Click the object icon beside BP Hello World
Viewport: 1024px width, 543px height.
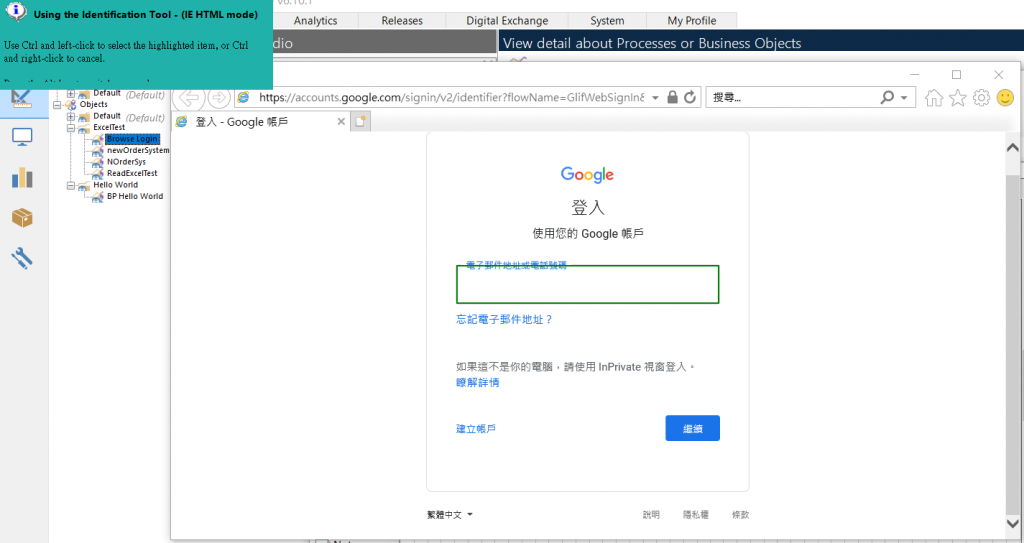coord(97,196)
